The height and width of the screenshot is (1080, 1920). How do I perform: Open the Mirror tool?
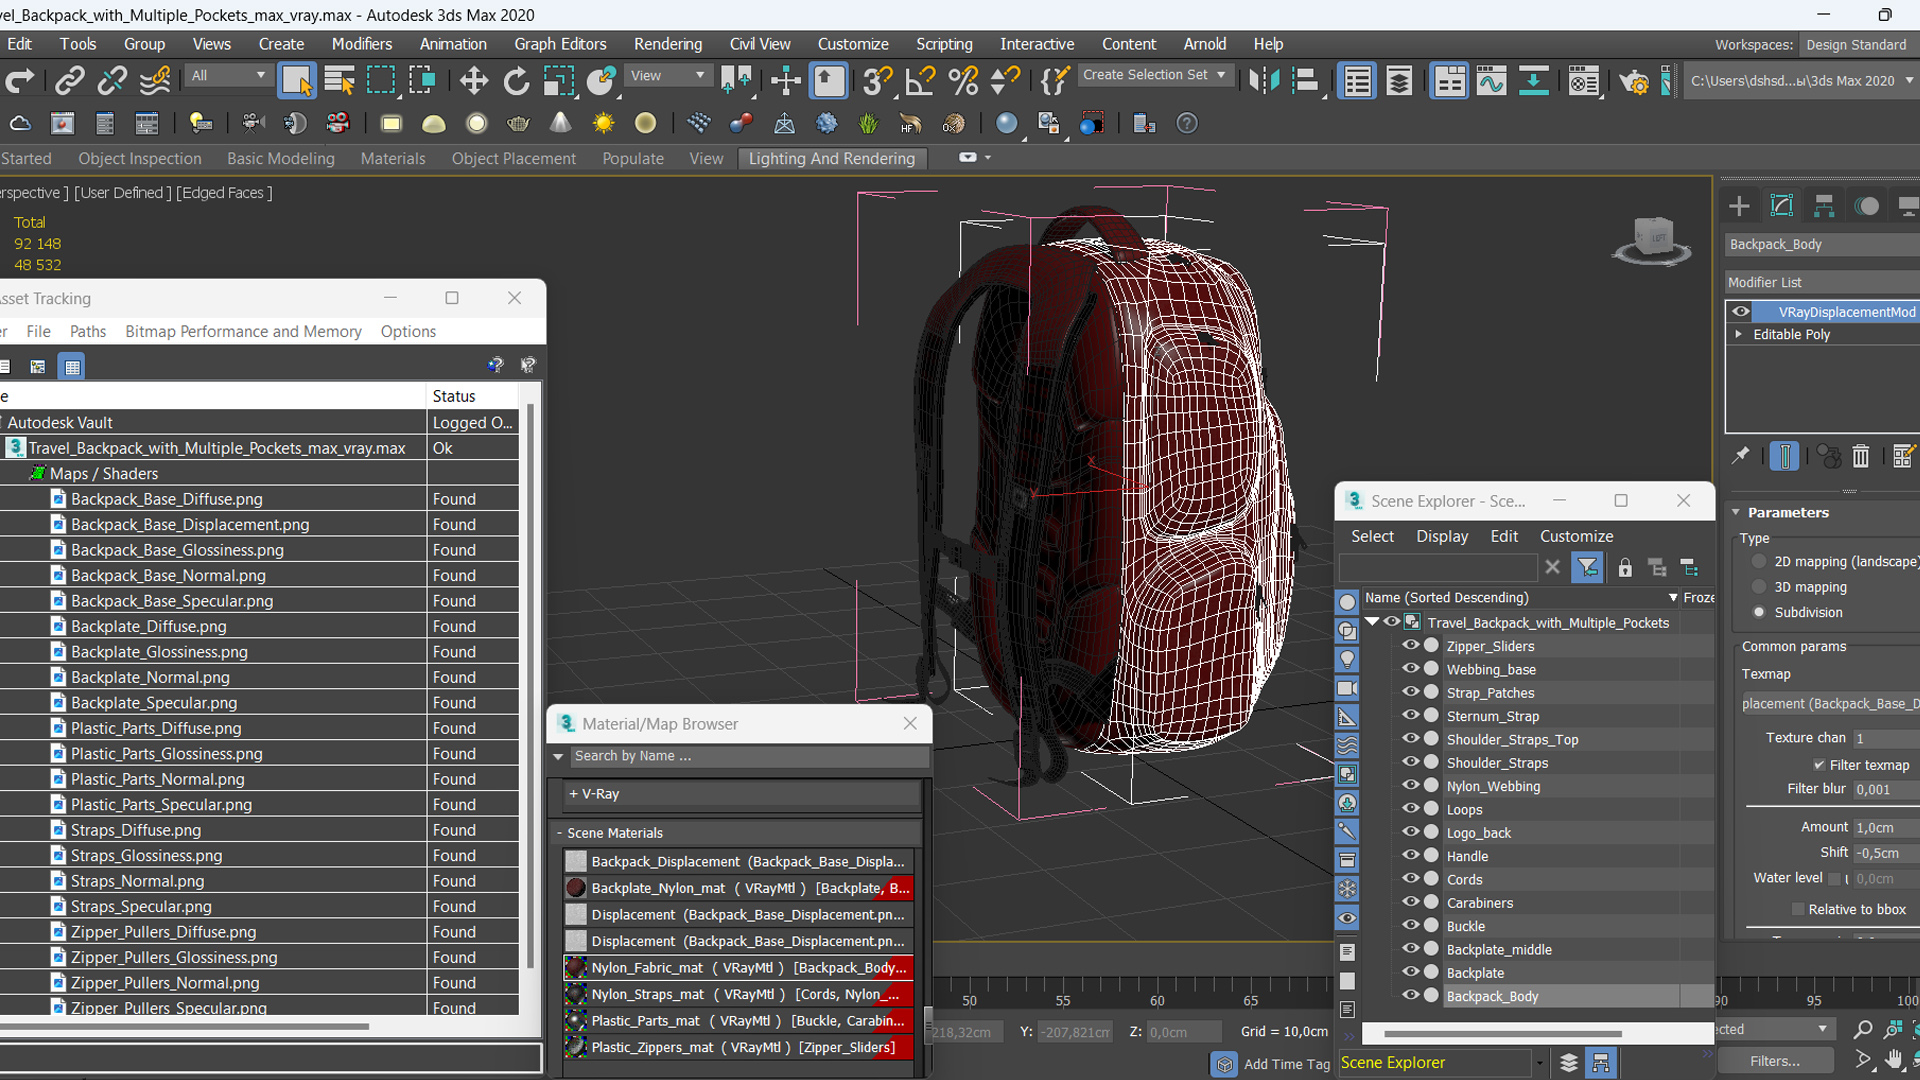1263,81
